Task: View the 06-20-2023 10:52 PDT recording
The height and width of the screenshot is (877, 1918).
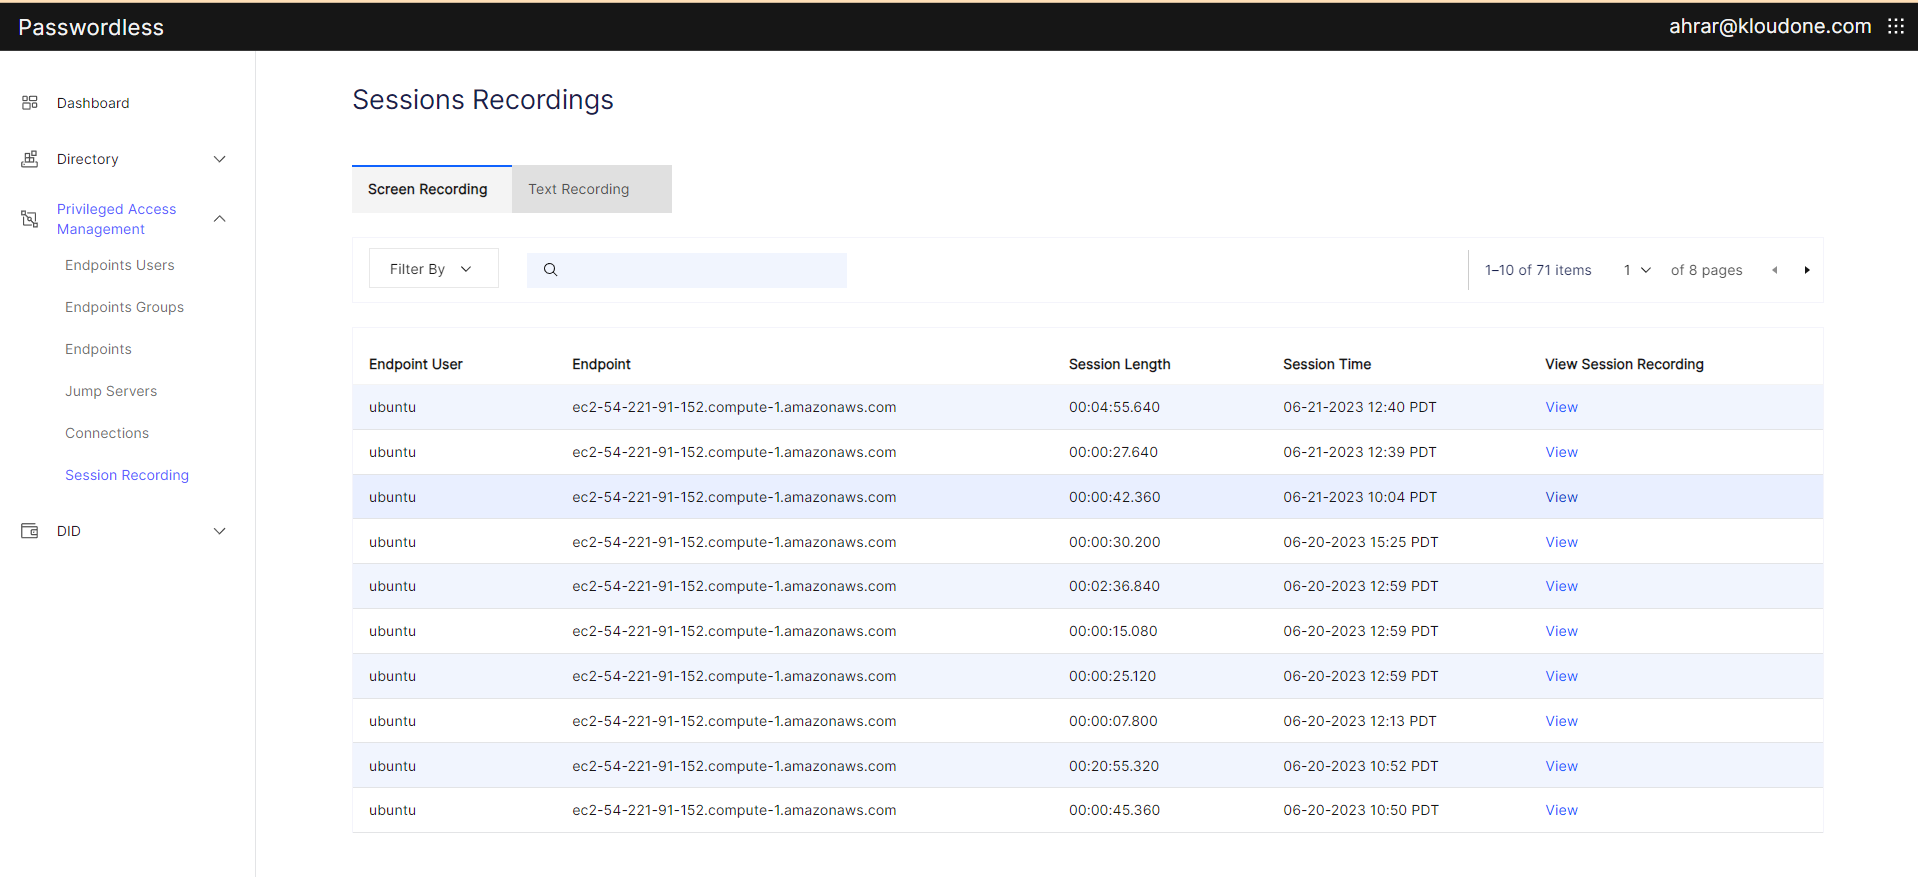Action: coord(1561,766)
